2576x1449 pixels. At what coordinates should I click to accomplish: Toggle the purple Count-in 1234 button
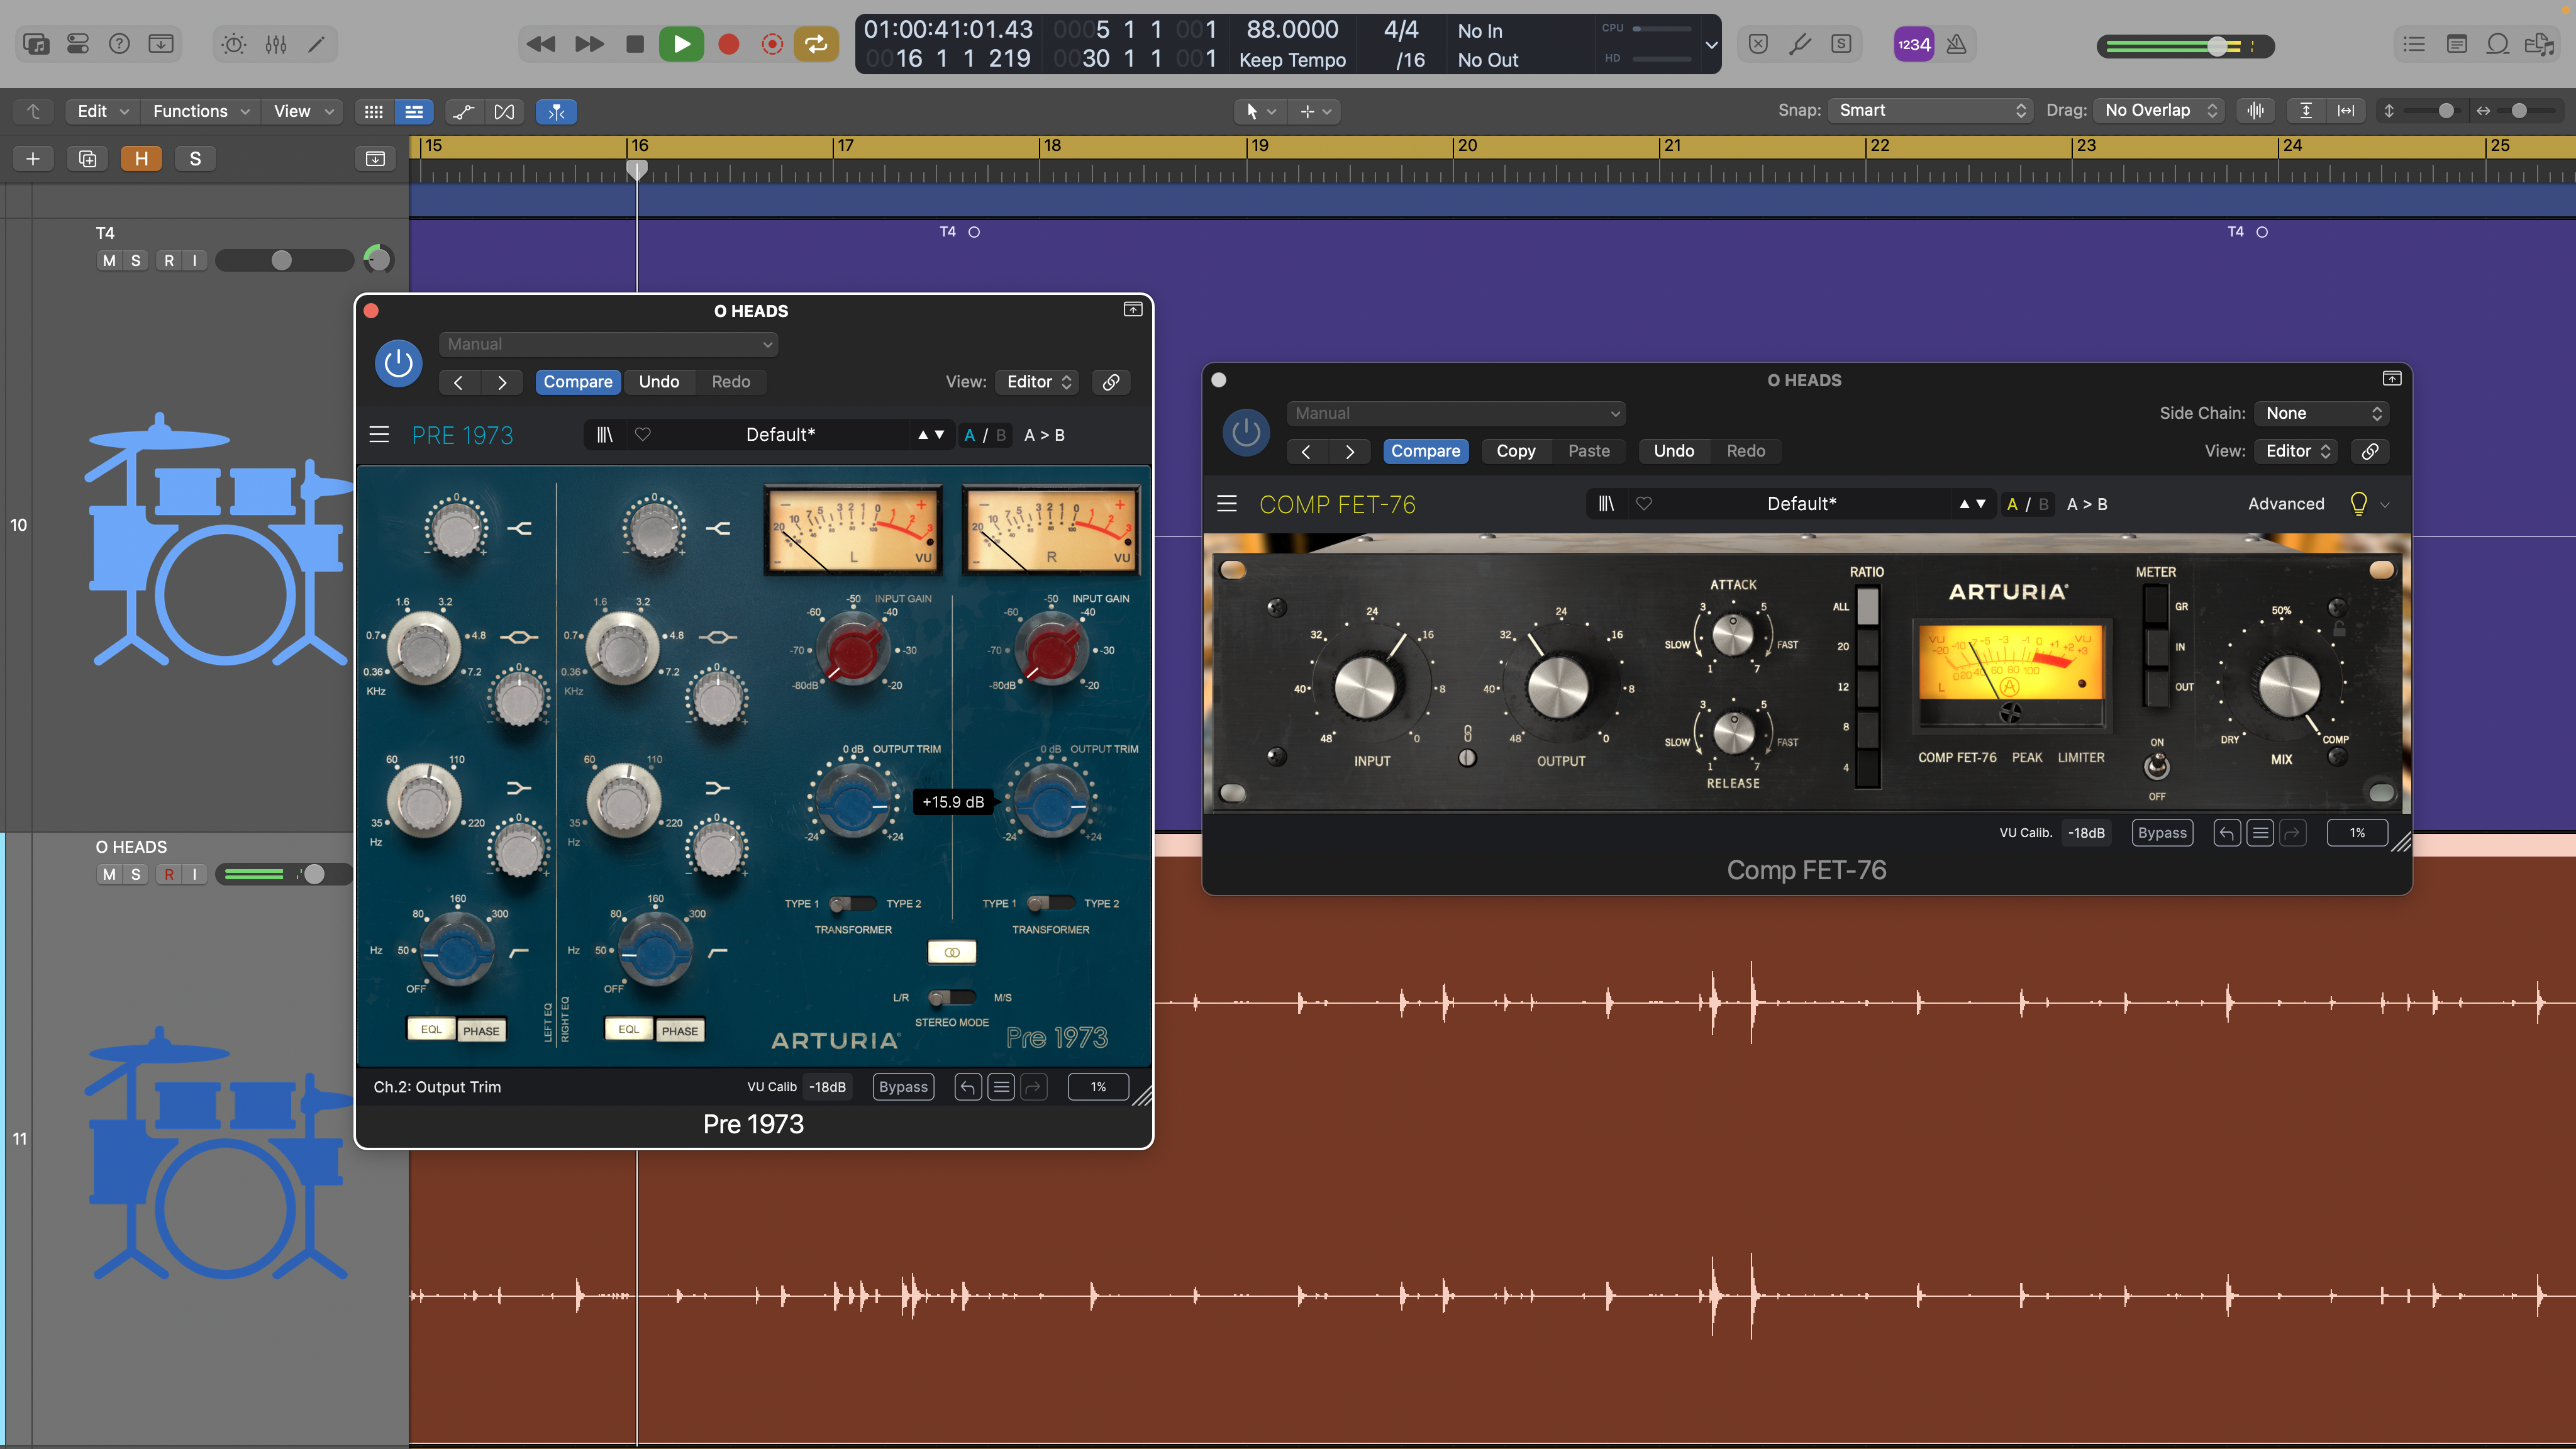pos(1914,44)
